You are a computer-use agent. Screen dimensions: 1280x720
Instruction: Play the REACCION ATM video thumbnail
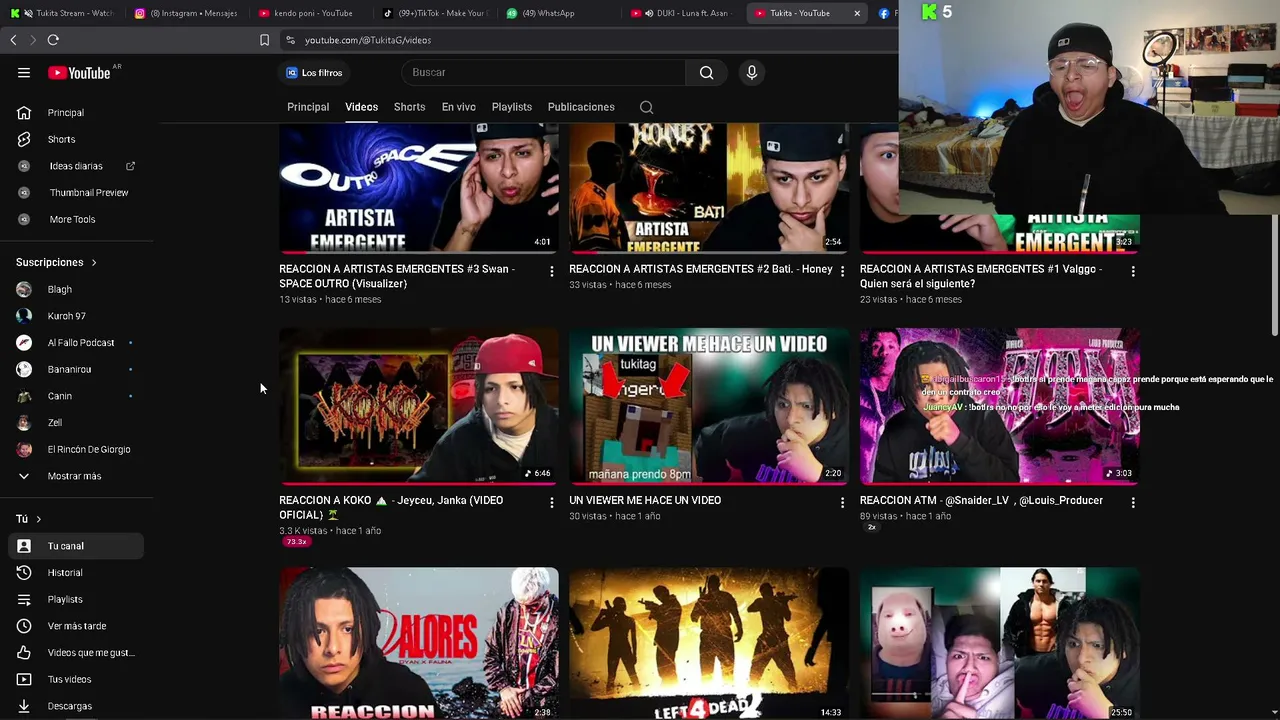coord(999,406)
